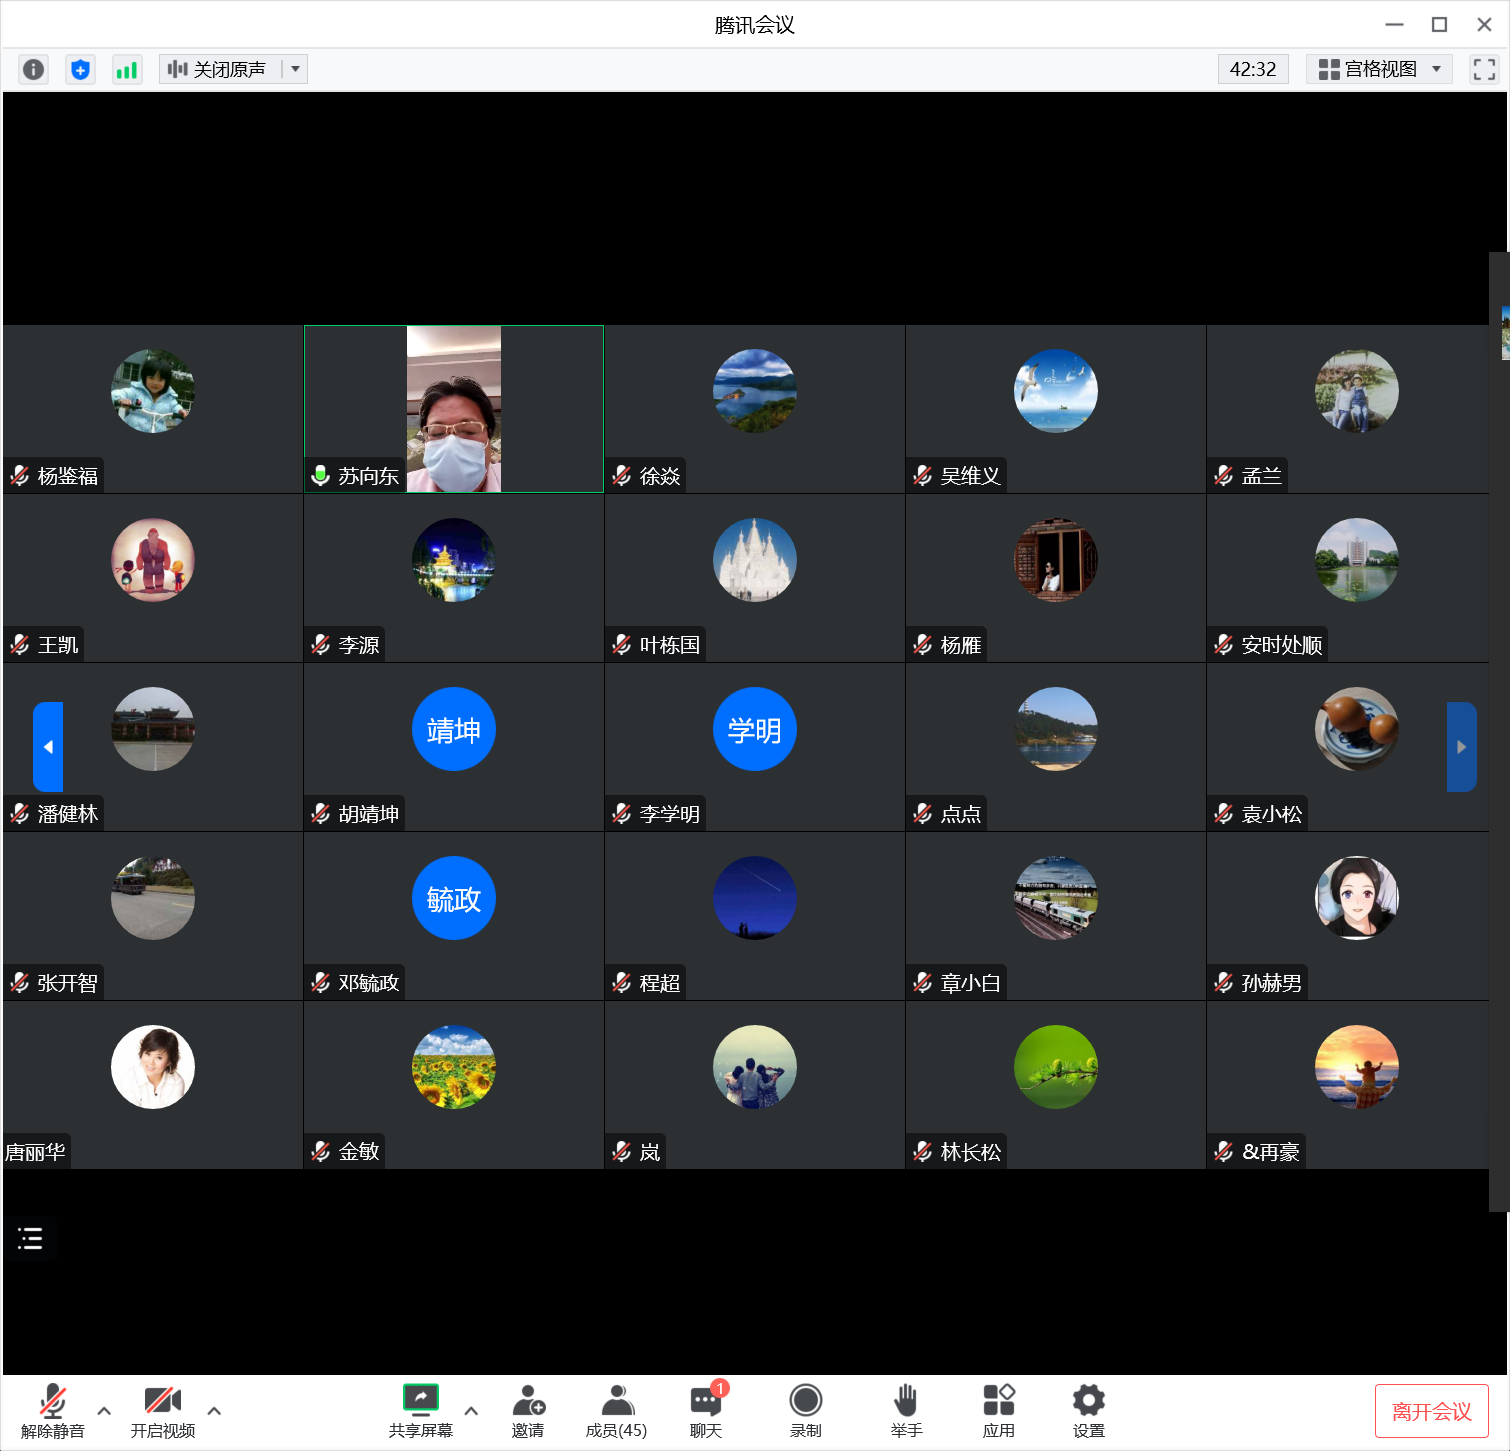
Task: Raise hand using the 举手 icon
Action: pyautogui.click(x=906, y=1410)
